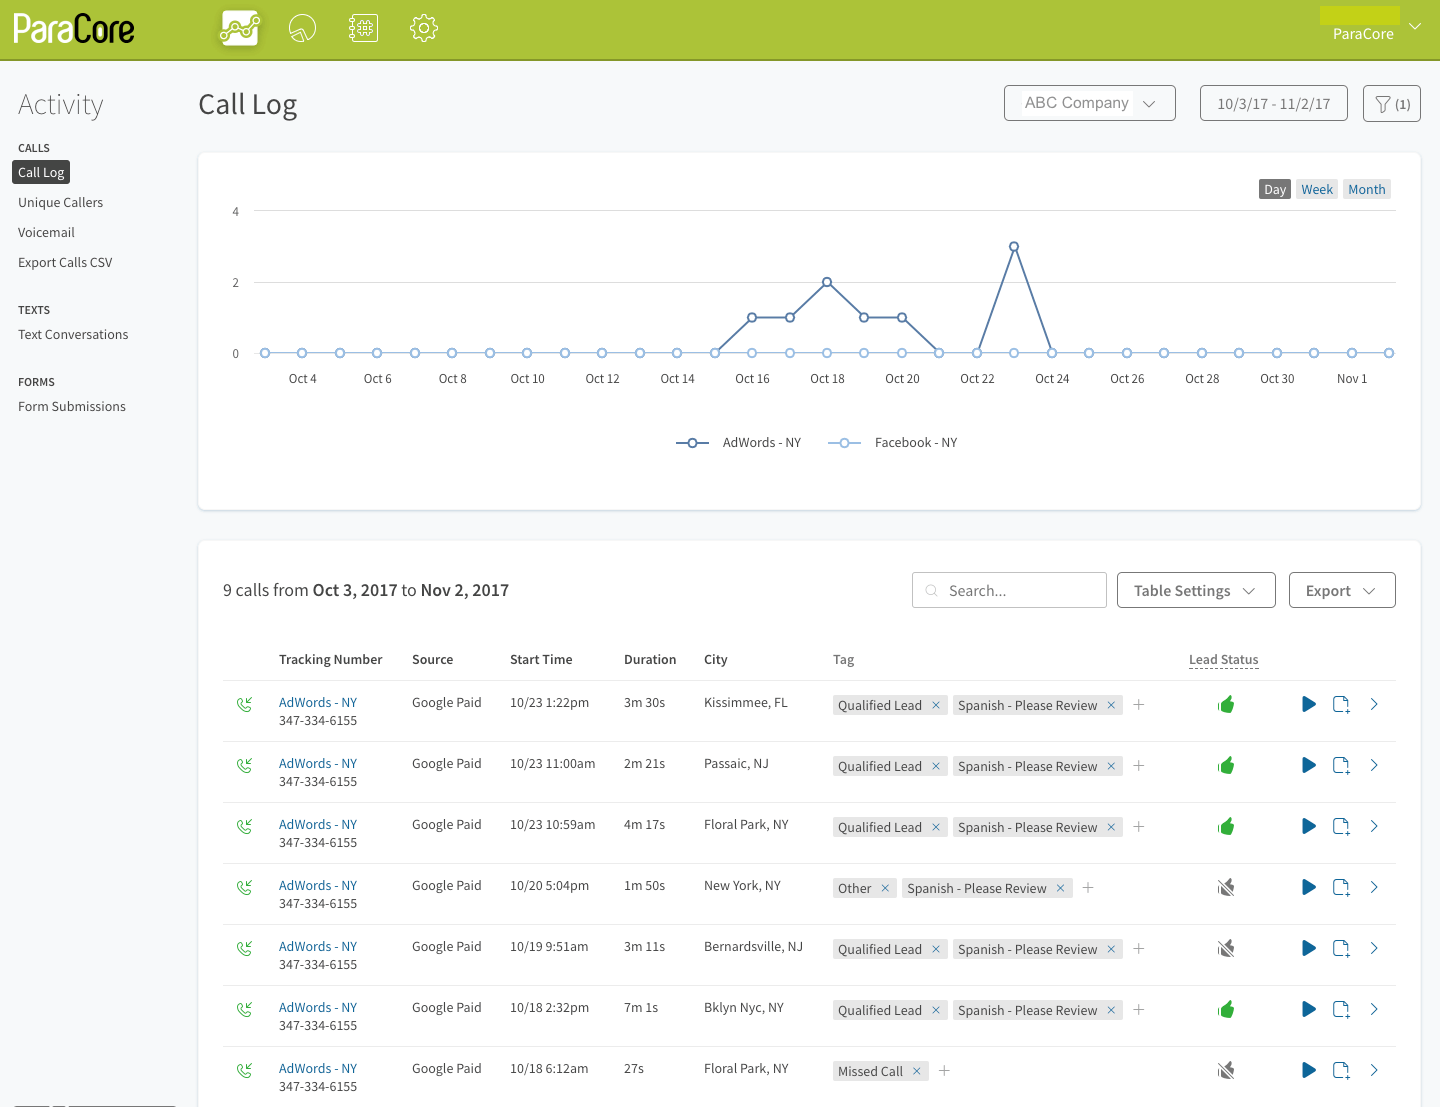The width and height of the screenshot is (1440, 1107).
Task: Open Form Submissions in sidebar
Action: pyautogui.click(x=72, y=406)
